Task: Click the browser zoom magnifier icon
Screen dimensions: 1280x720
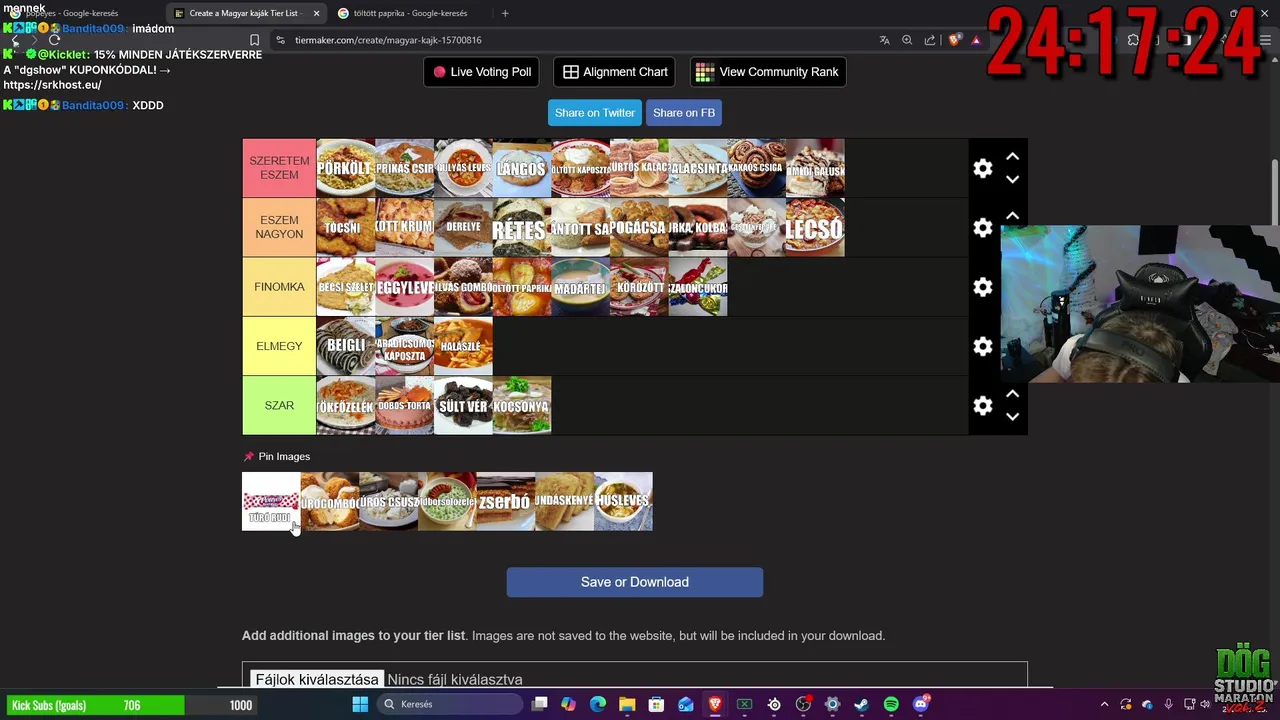Action: pos(907,40)
